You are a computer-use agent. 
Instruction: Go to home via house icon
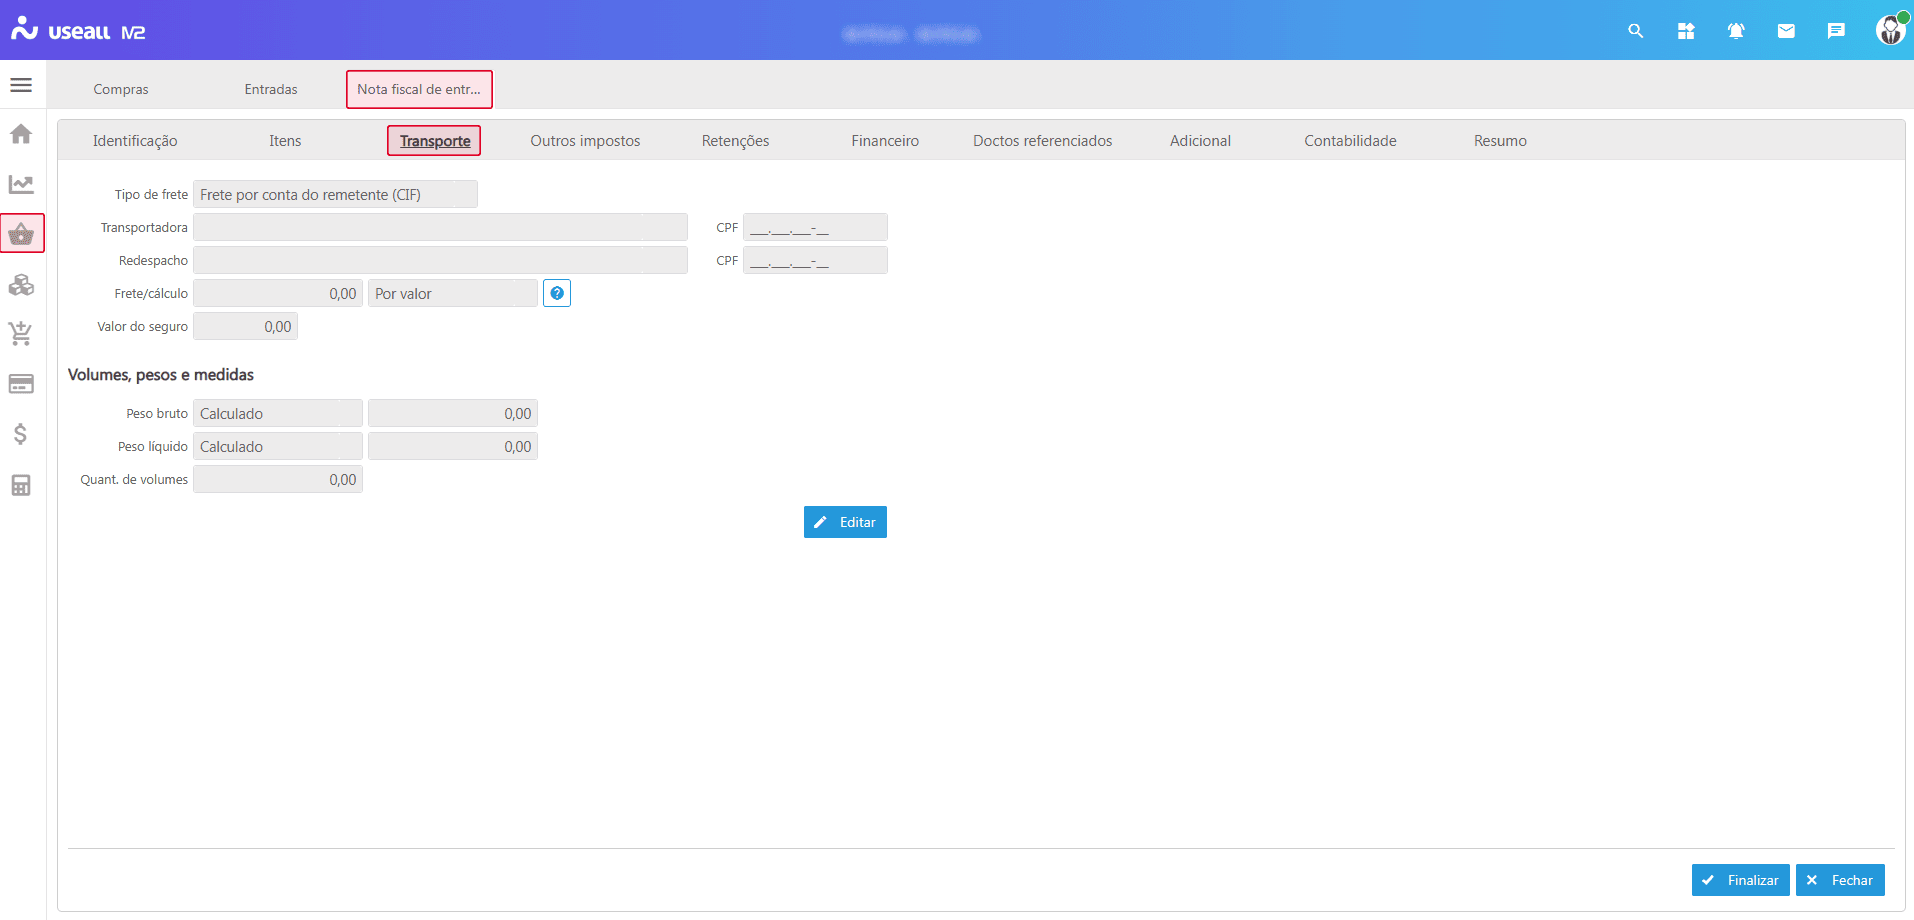point(21,134)
